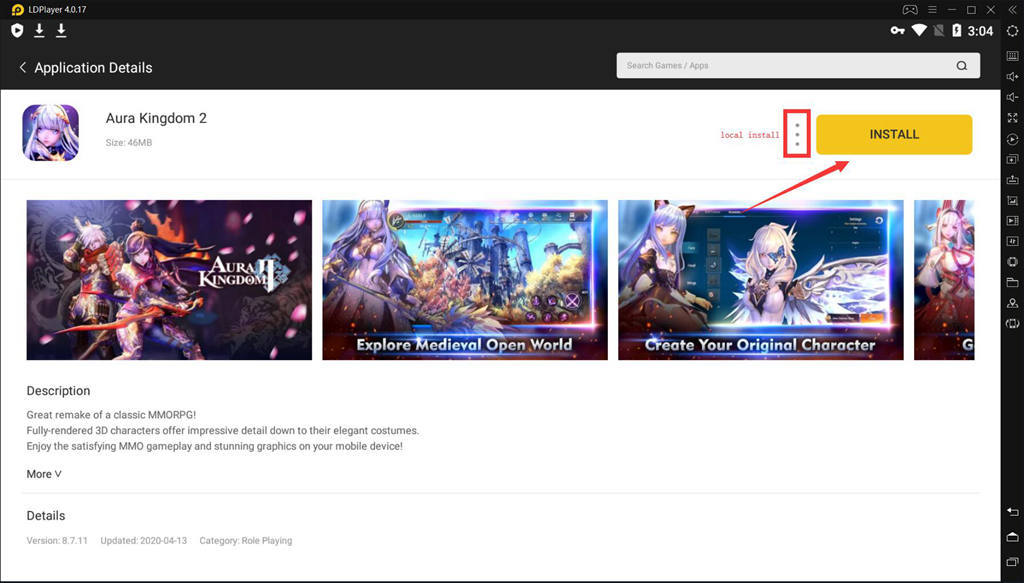Open the keyboard mapping tool
Viewport: 1024px width, 583px height.
point(1012,54)
